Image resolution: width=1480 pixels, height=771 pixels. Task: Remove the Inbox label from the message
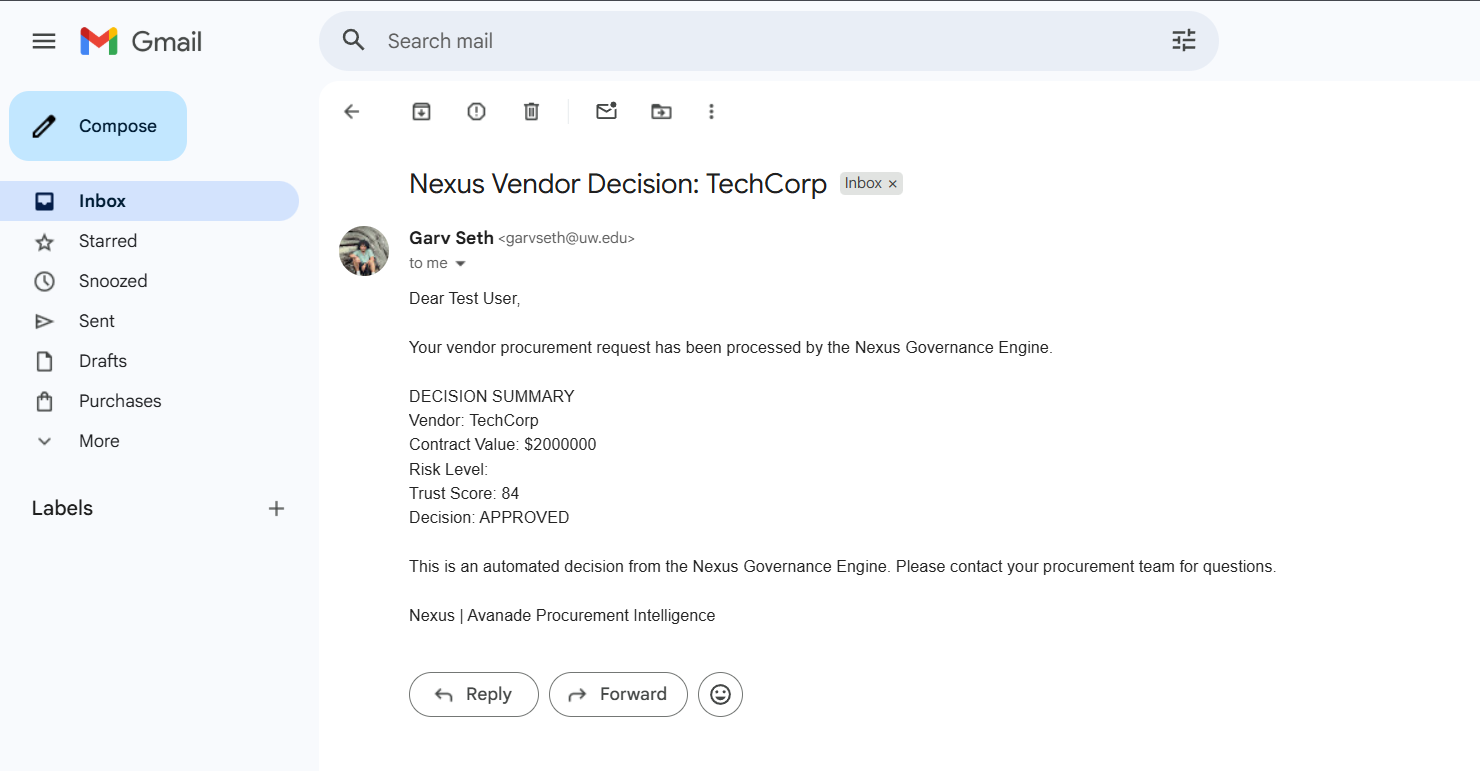coord(893,184)
